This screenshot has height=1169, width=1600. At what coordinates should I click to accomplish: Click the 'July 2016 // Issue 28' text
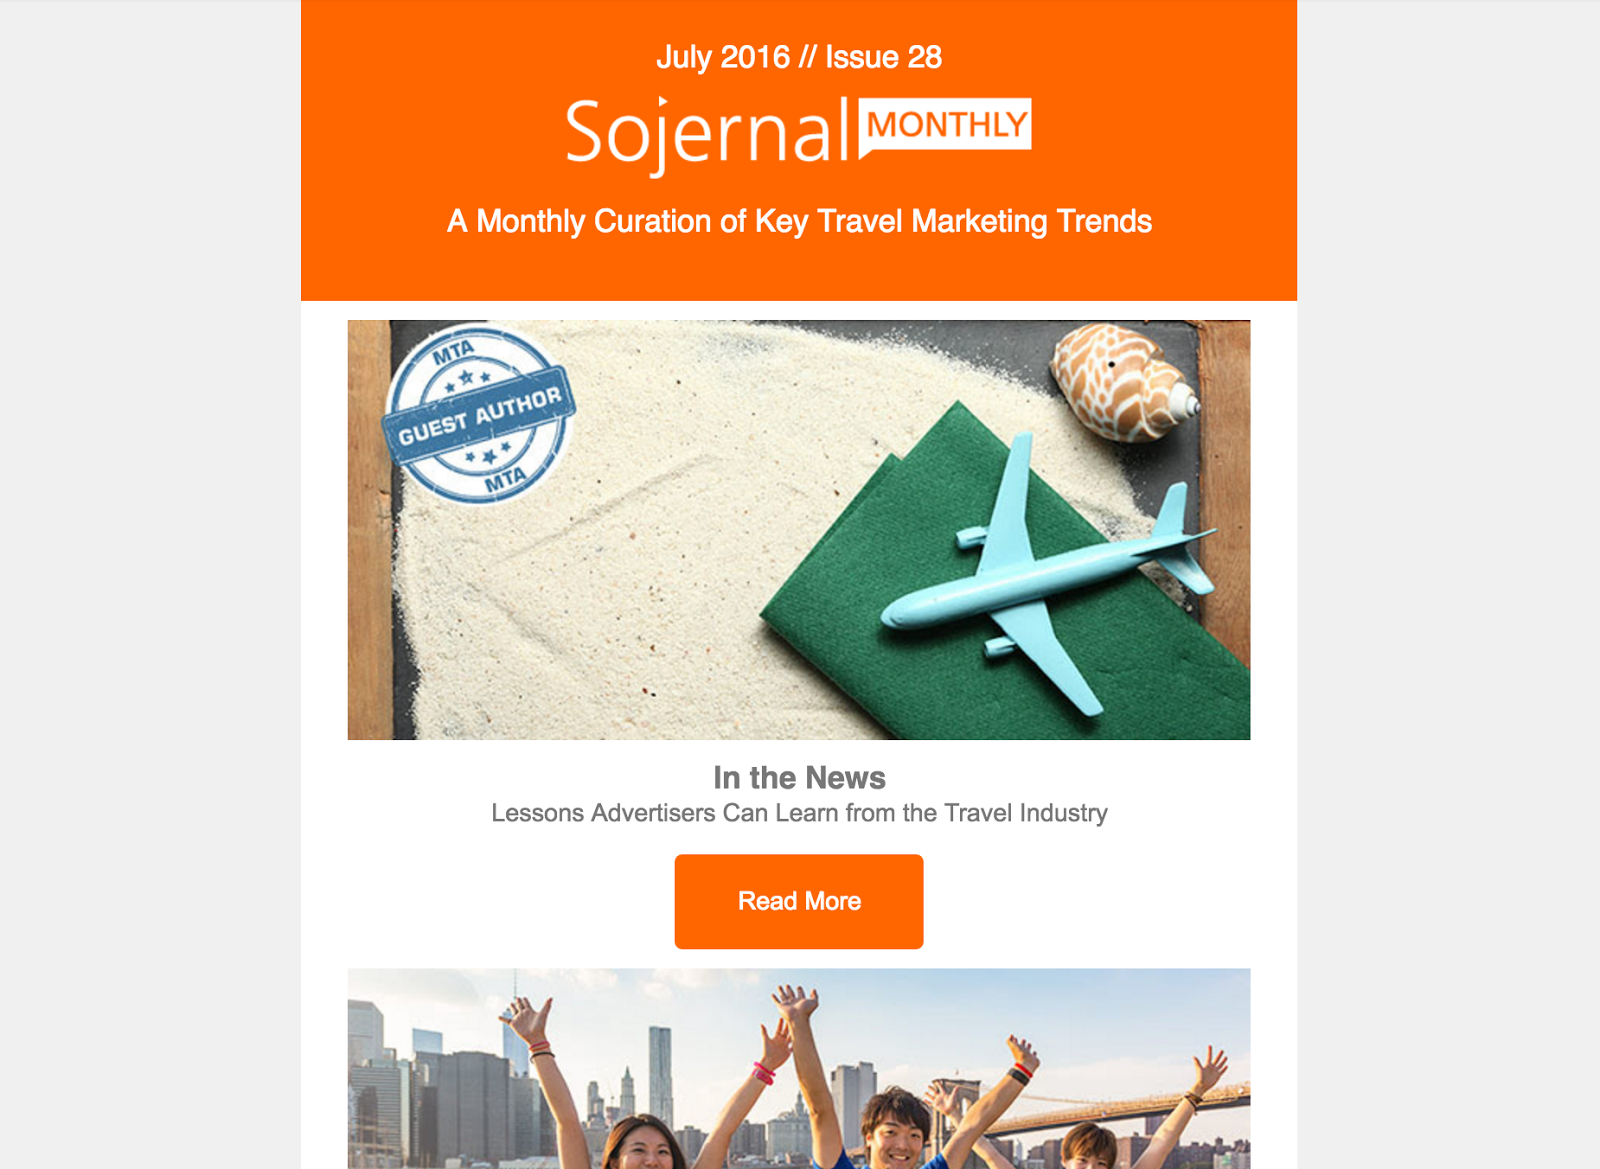[799, 57]
